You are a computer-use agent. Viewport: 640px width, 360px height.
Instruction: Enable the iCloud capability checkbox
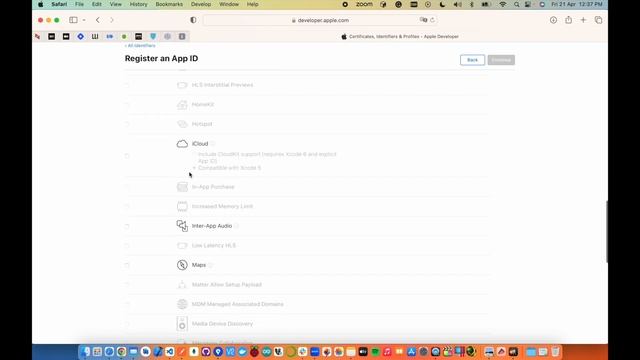(x=127, y=156)
